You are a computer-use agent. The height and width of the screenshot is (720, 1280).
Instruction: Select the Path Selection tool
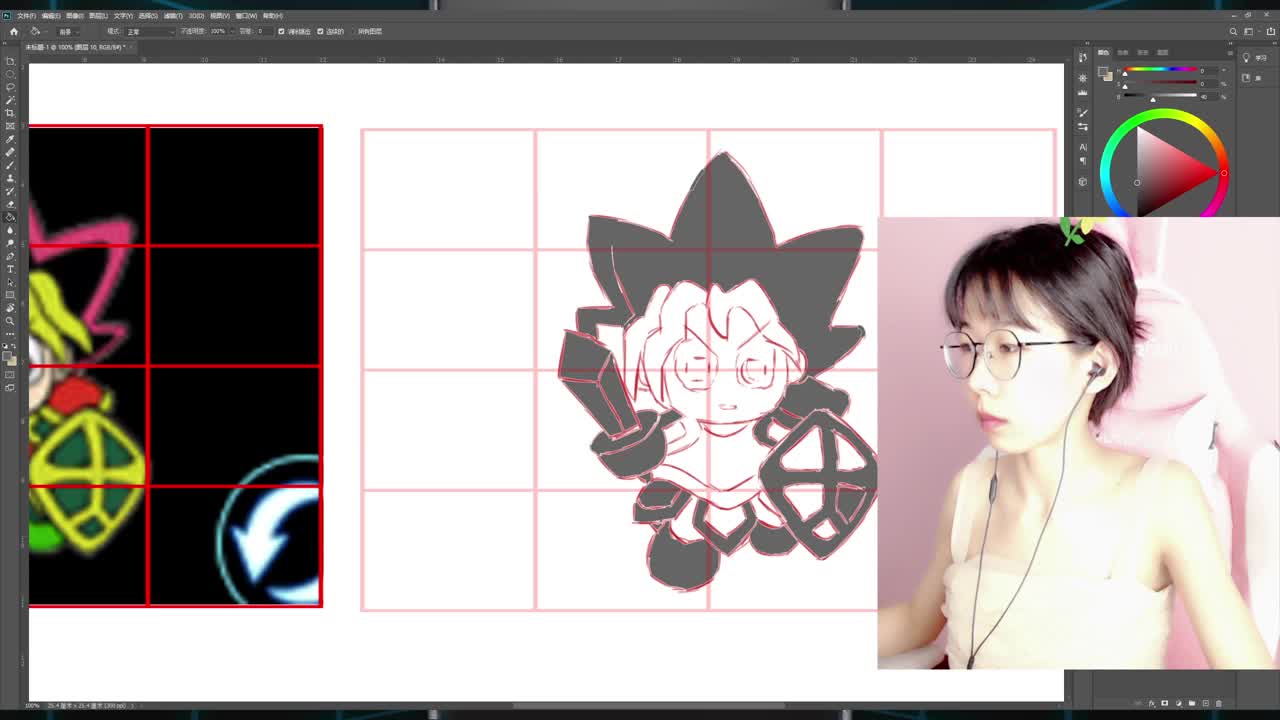(x=10, y=281)
